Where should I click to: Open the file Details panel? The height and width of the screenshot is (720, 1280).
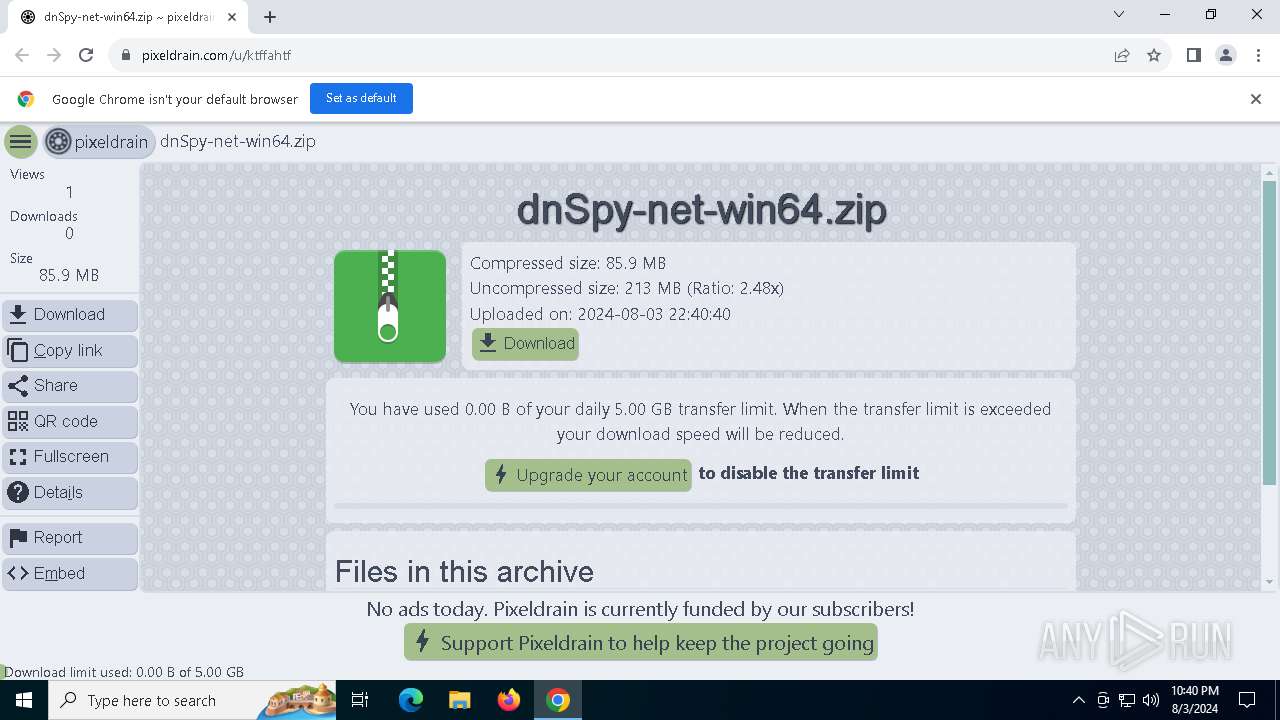coord(70,493)
